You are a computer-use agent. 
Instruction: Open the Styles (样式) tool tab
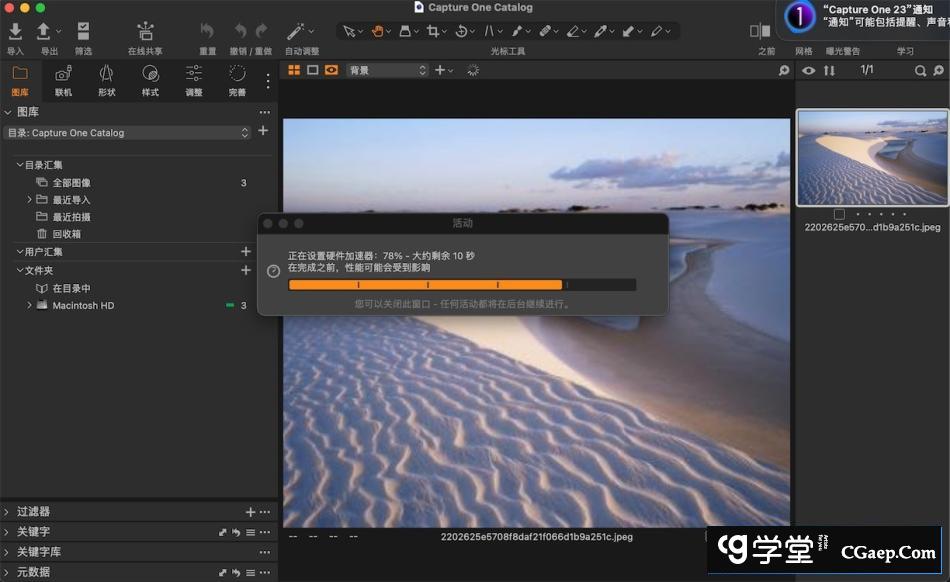point(150,73)
